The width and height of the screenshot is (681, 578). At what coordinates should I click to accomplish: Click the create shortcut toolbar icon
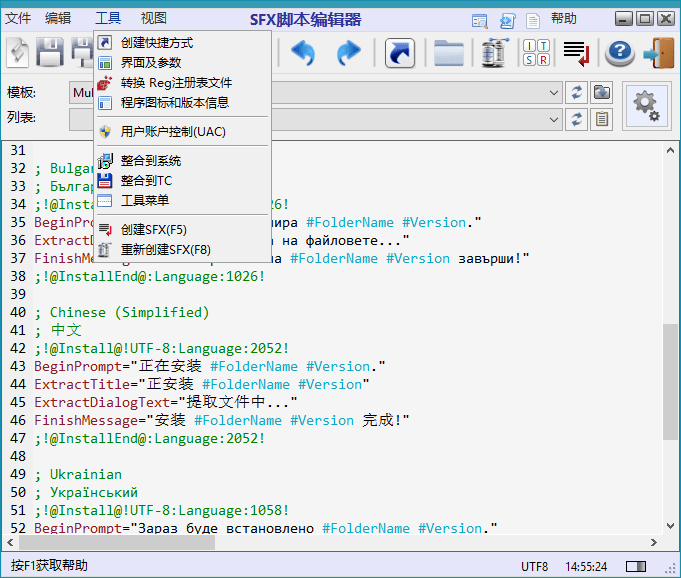[x=399, y=53]
